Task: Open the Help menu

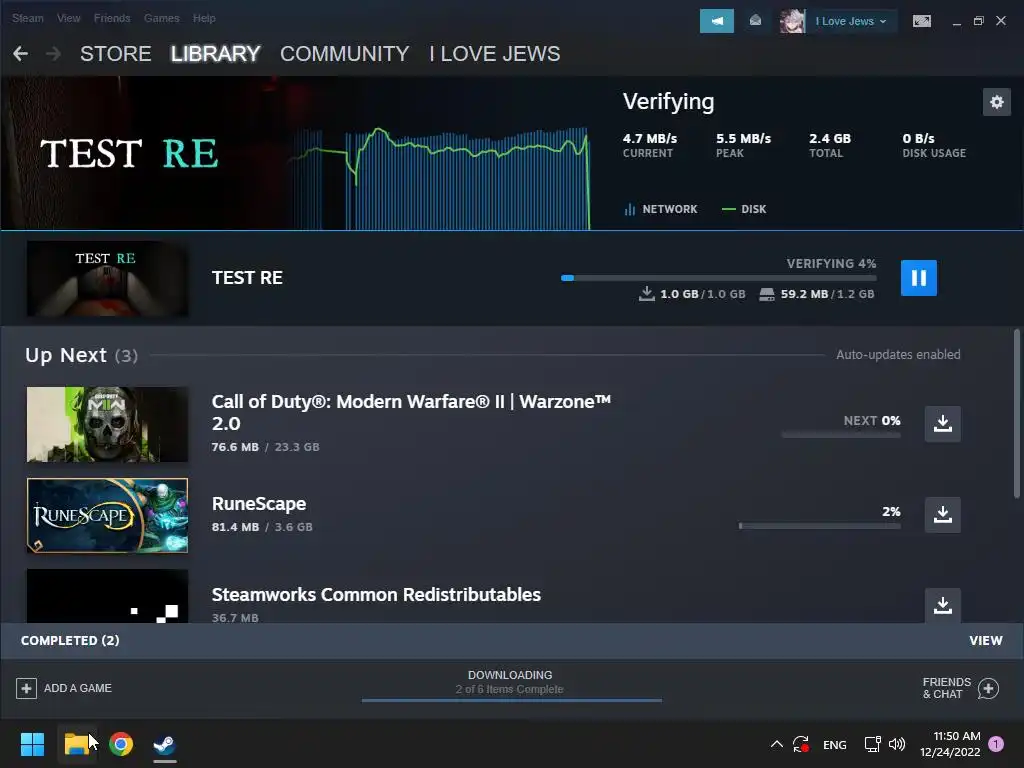Action: 204,18
